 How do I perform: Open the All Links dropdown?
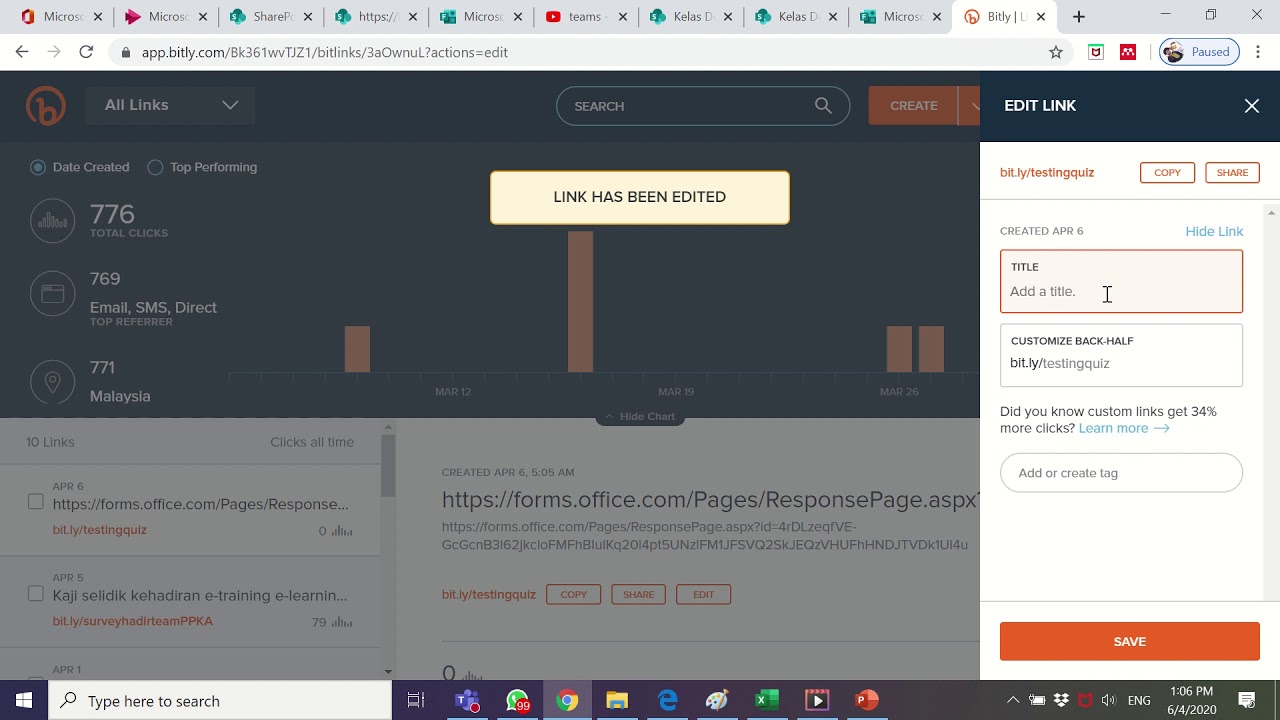tap(170, 105)
